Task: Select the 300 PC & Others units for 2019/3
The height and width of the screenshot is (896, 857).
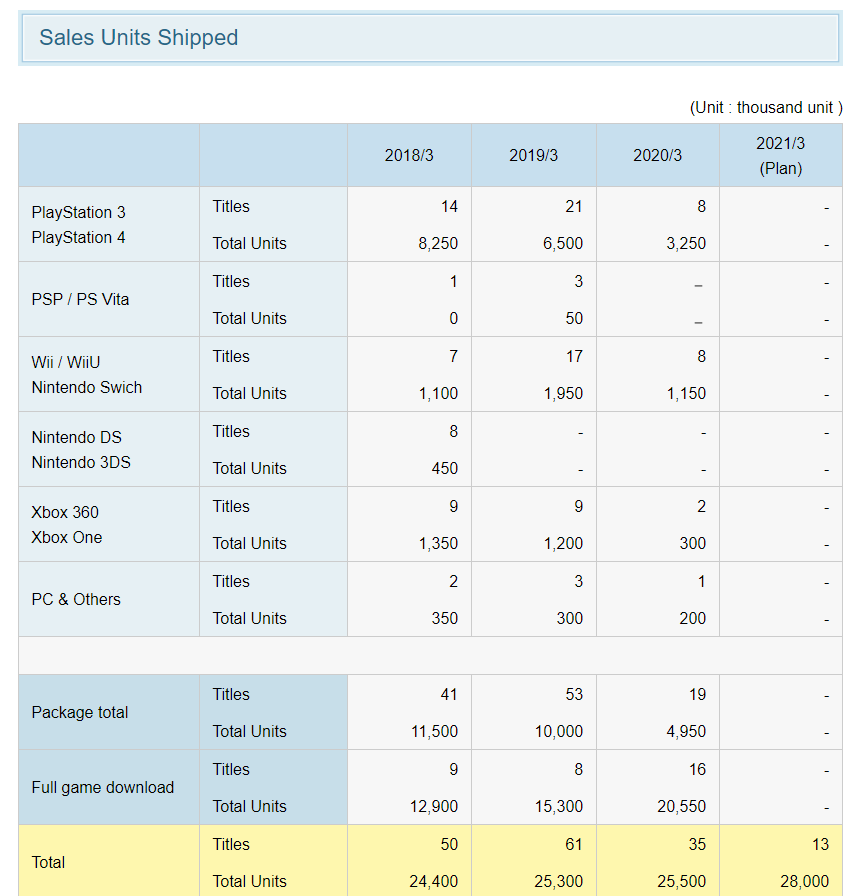Action: point(570,618)
